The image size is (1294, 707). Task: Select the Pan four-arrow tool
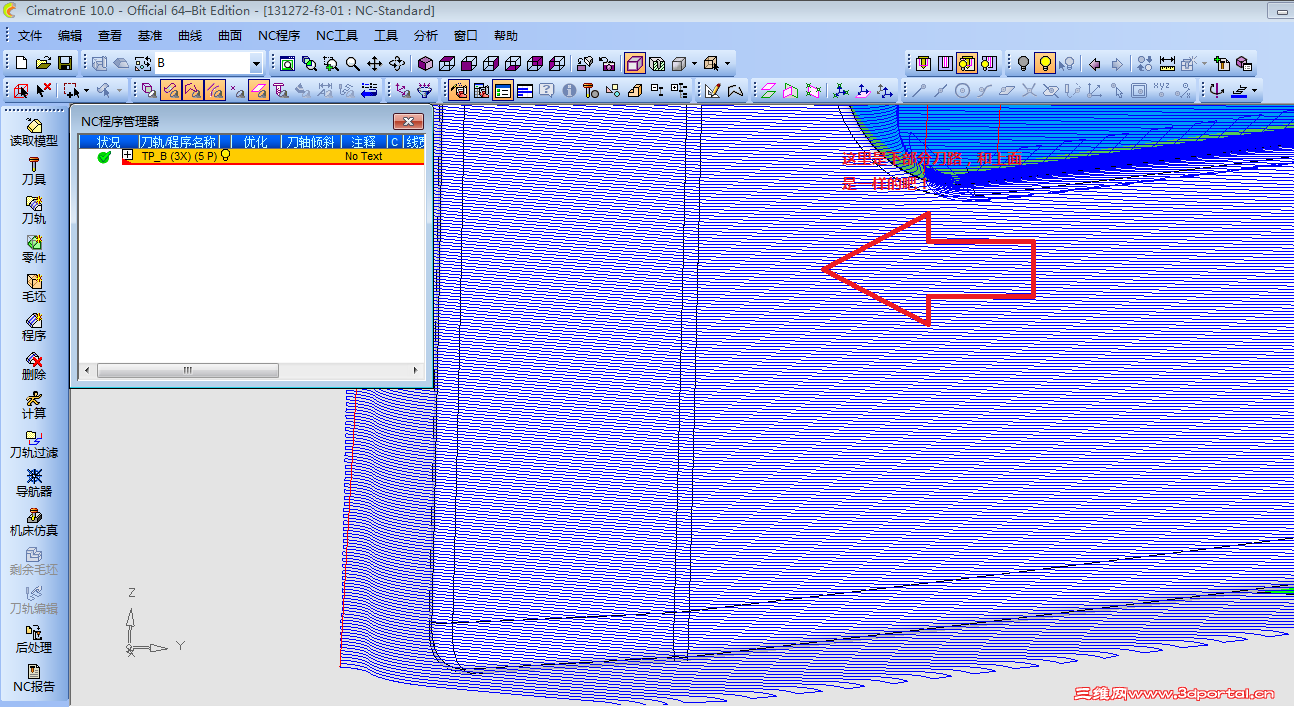click(375, 63)
